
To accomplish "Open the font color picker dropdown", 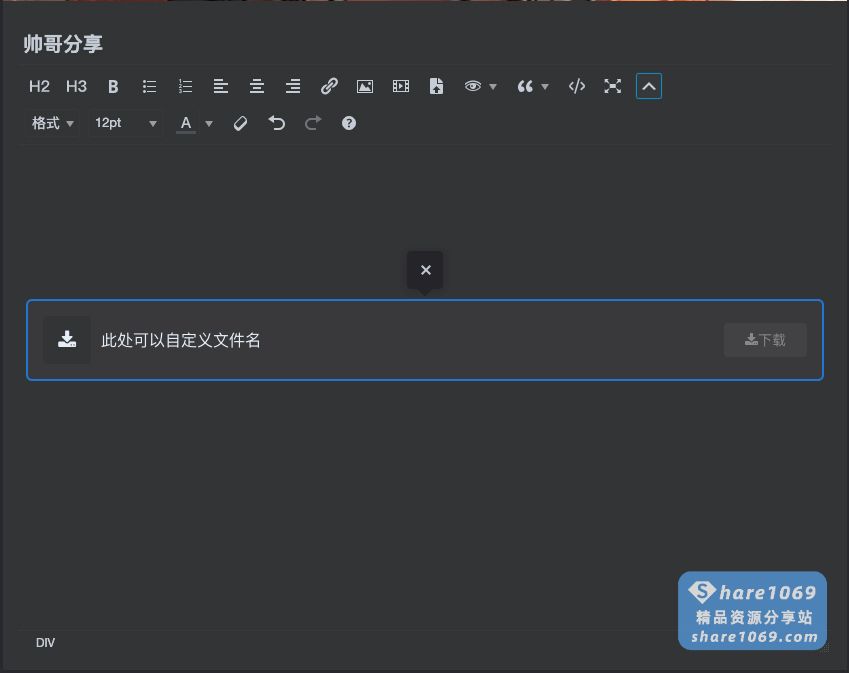I will (193, 123).
